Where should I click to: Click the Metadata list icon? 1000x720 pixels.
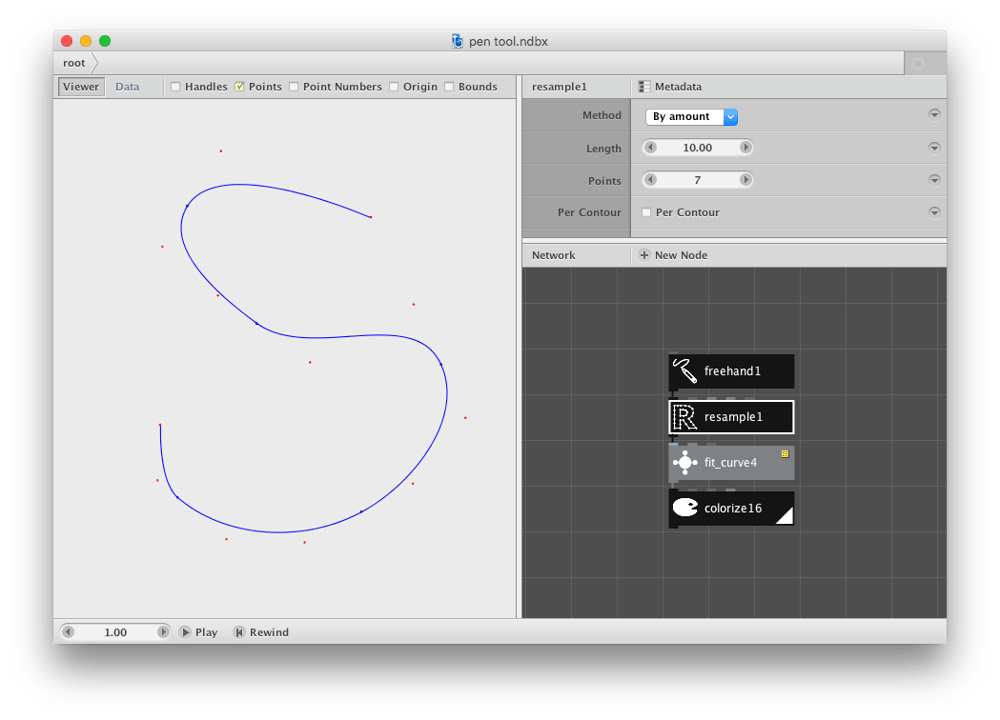(x=644, y=87)
